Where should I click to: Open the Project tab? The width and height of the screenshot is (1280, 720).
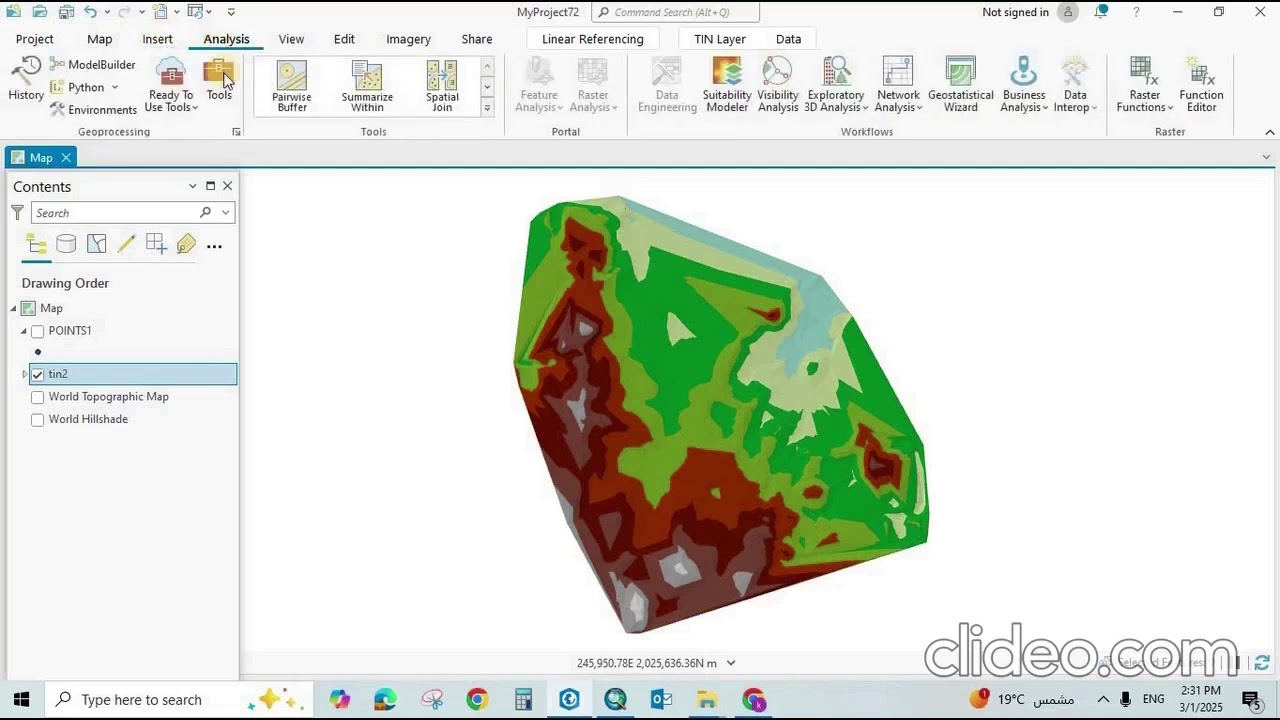point(34,39)
